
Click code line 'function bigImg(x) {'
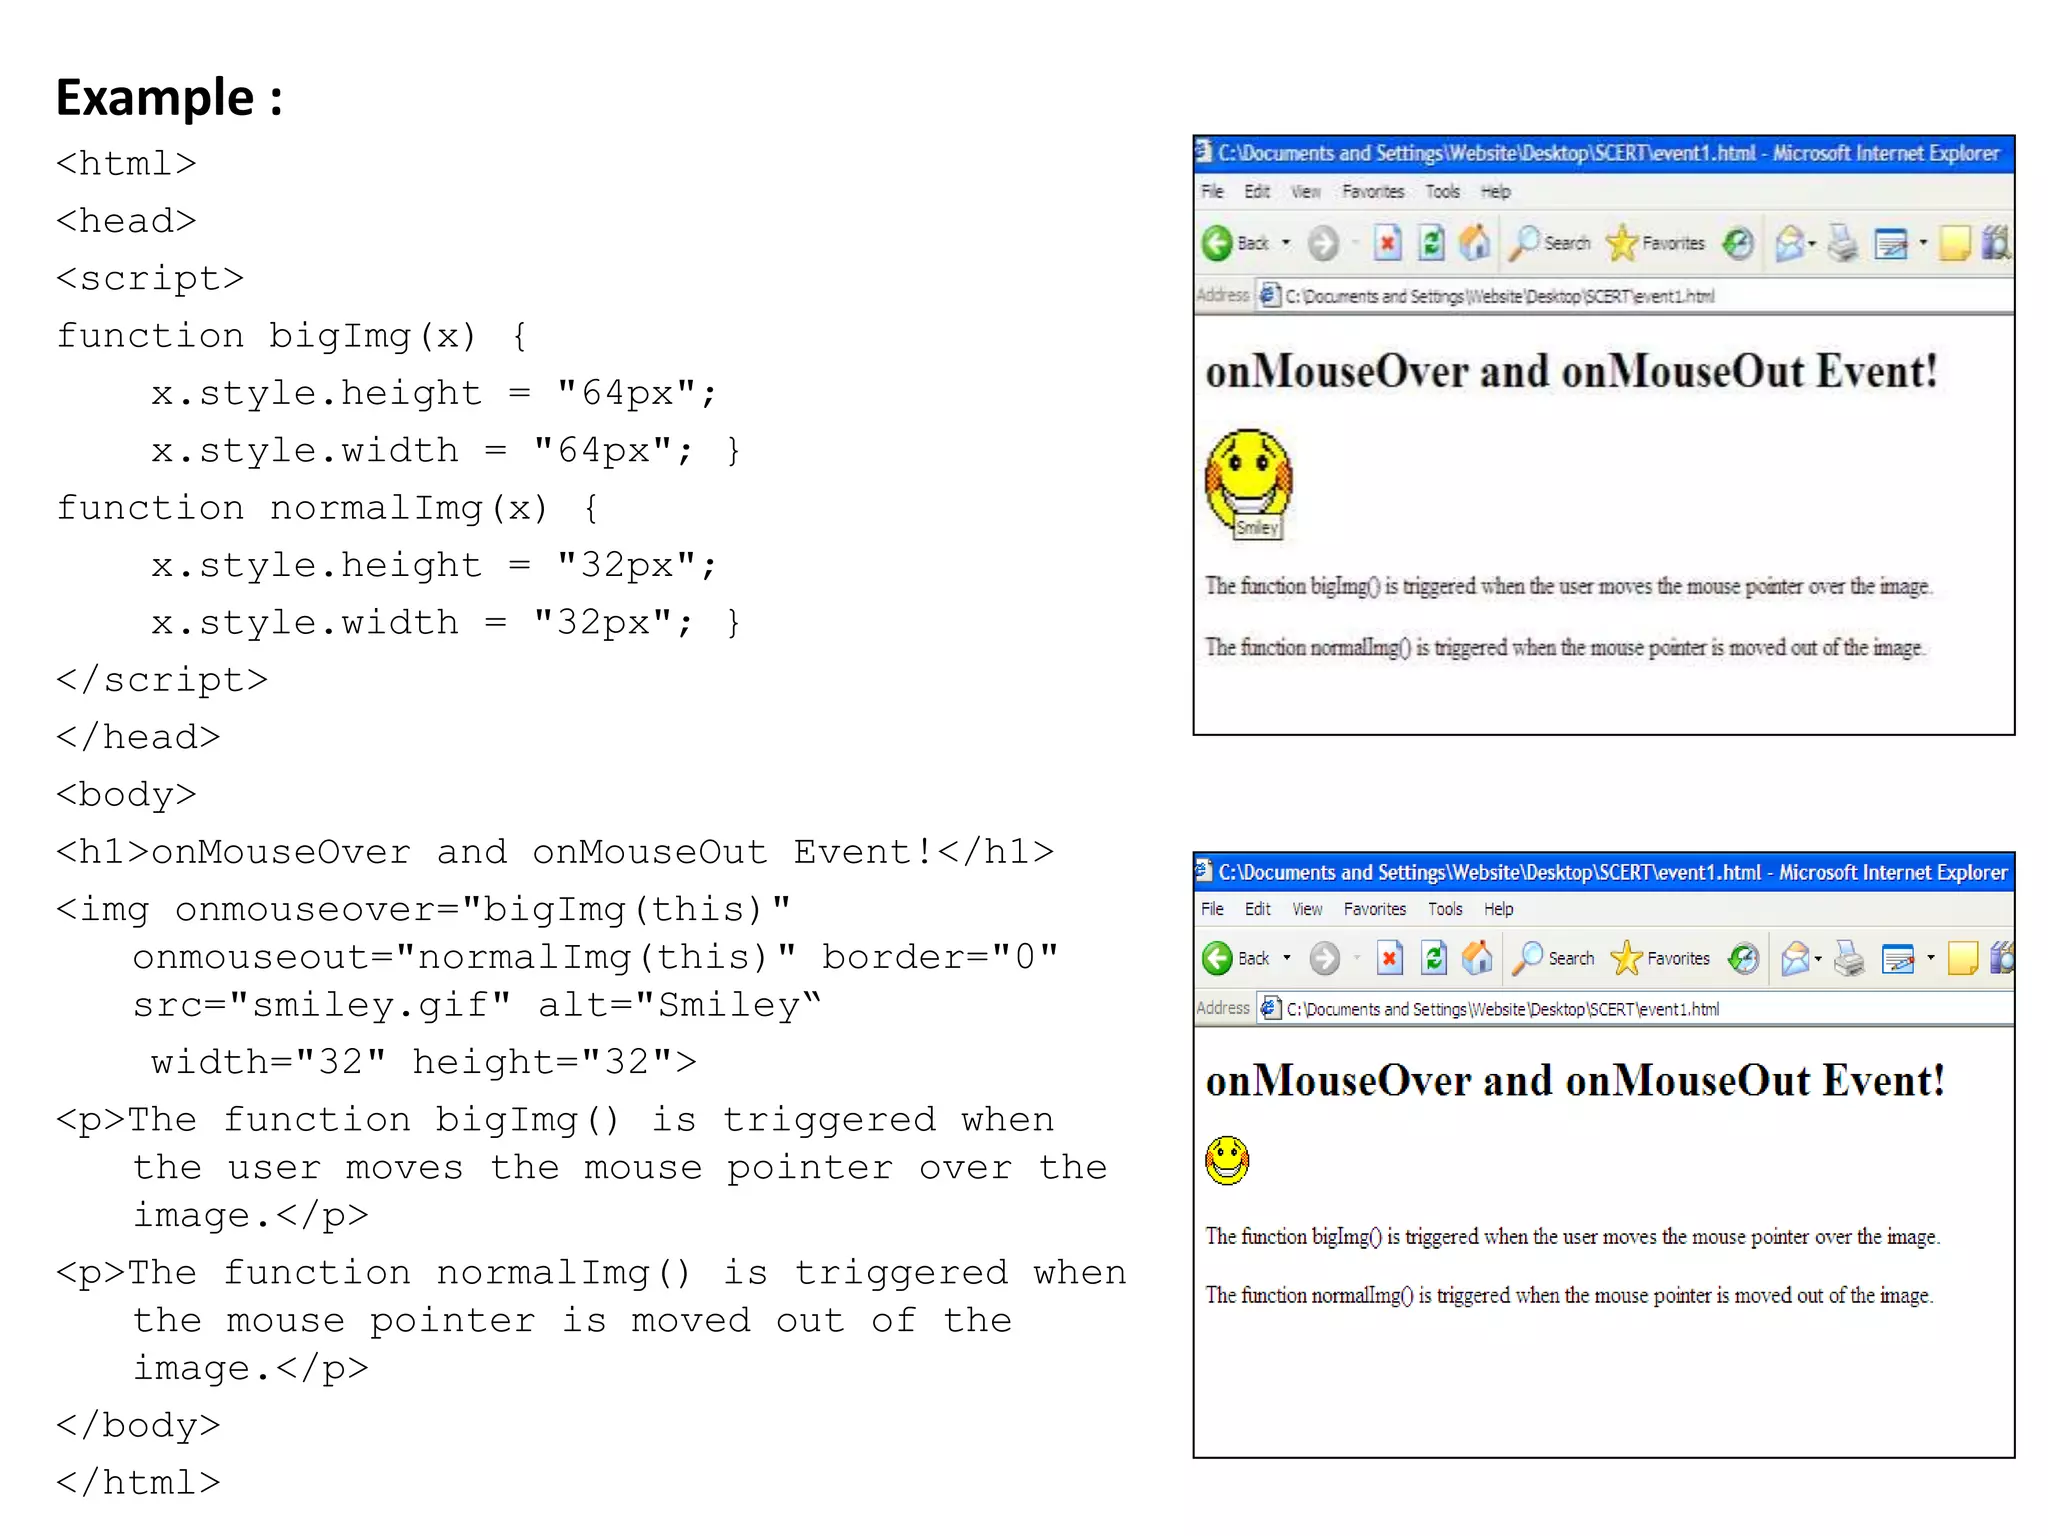coord(292,336)
